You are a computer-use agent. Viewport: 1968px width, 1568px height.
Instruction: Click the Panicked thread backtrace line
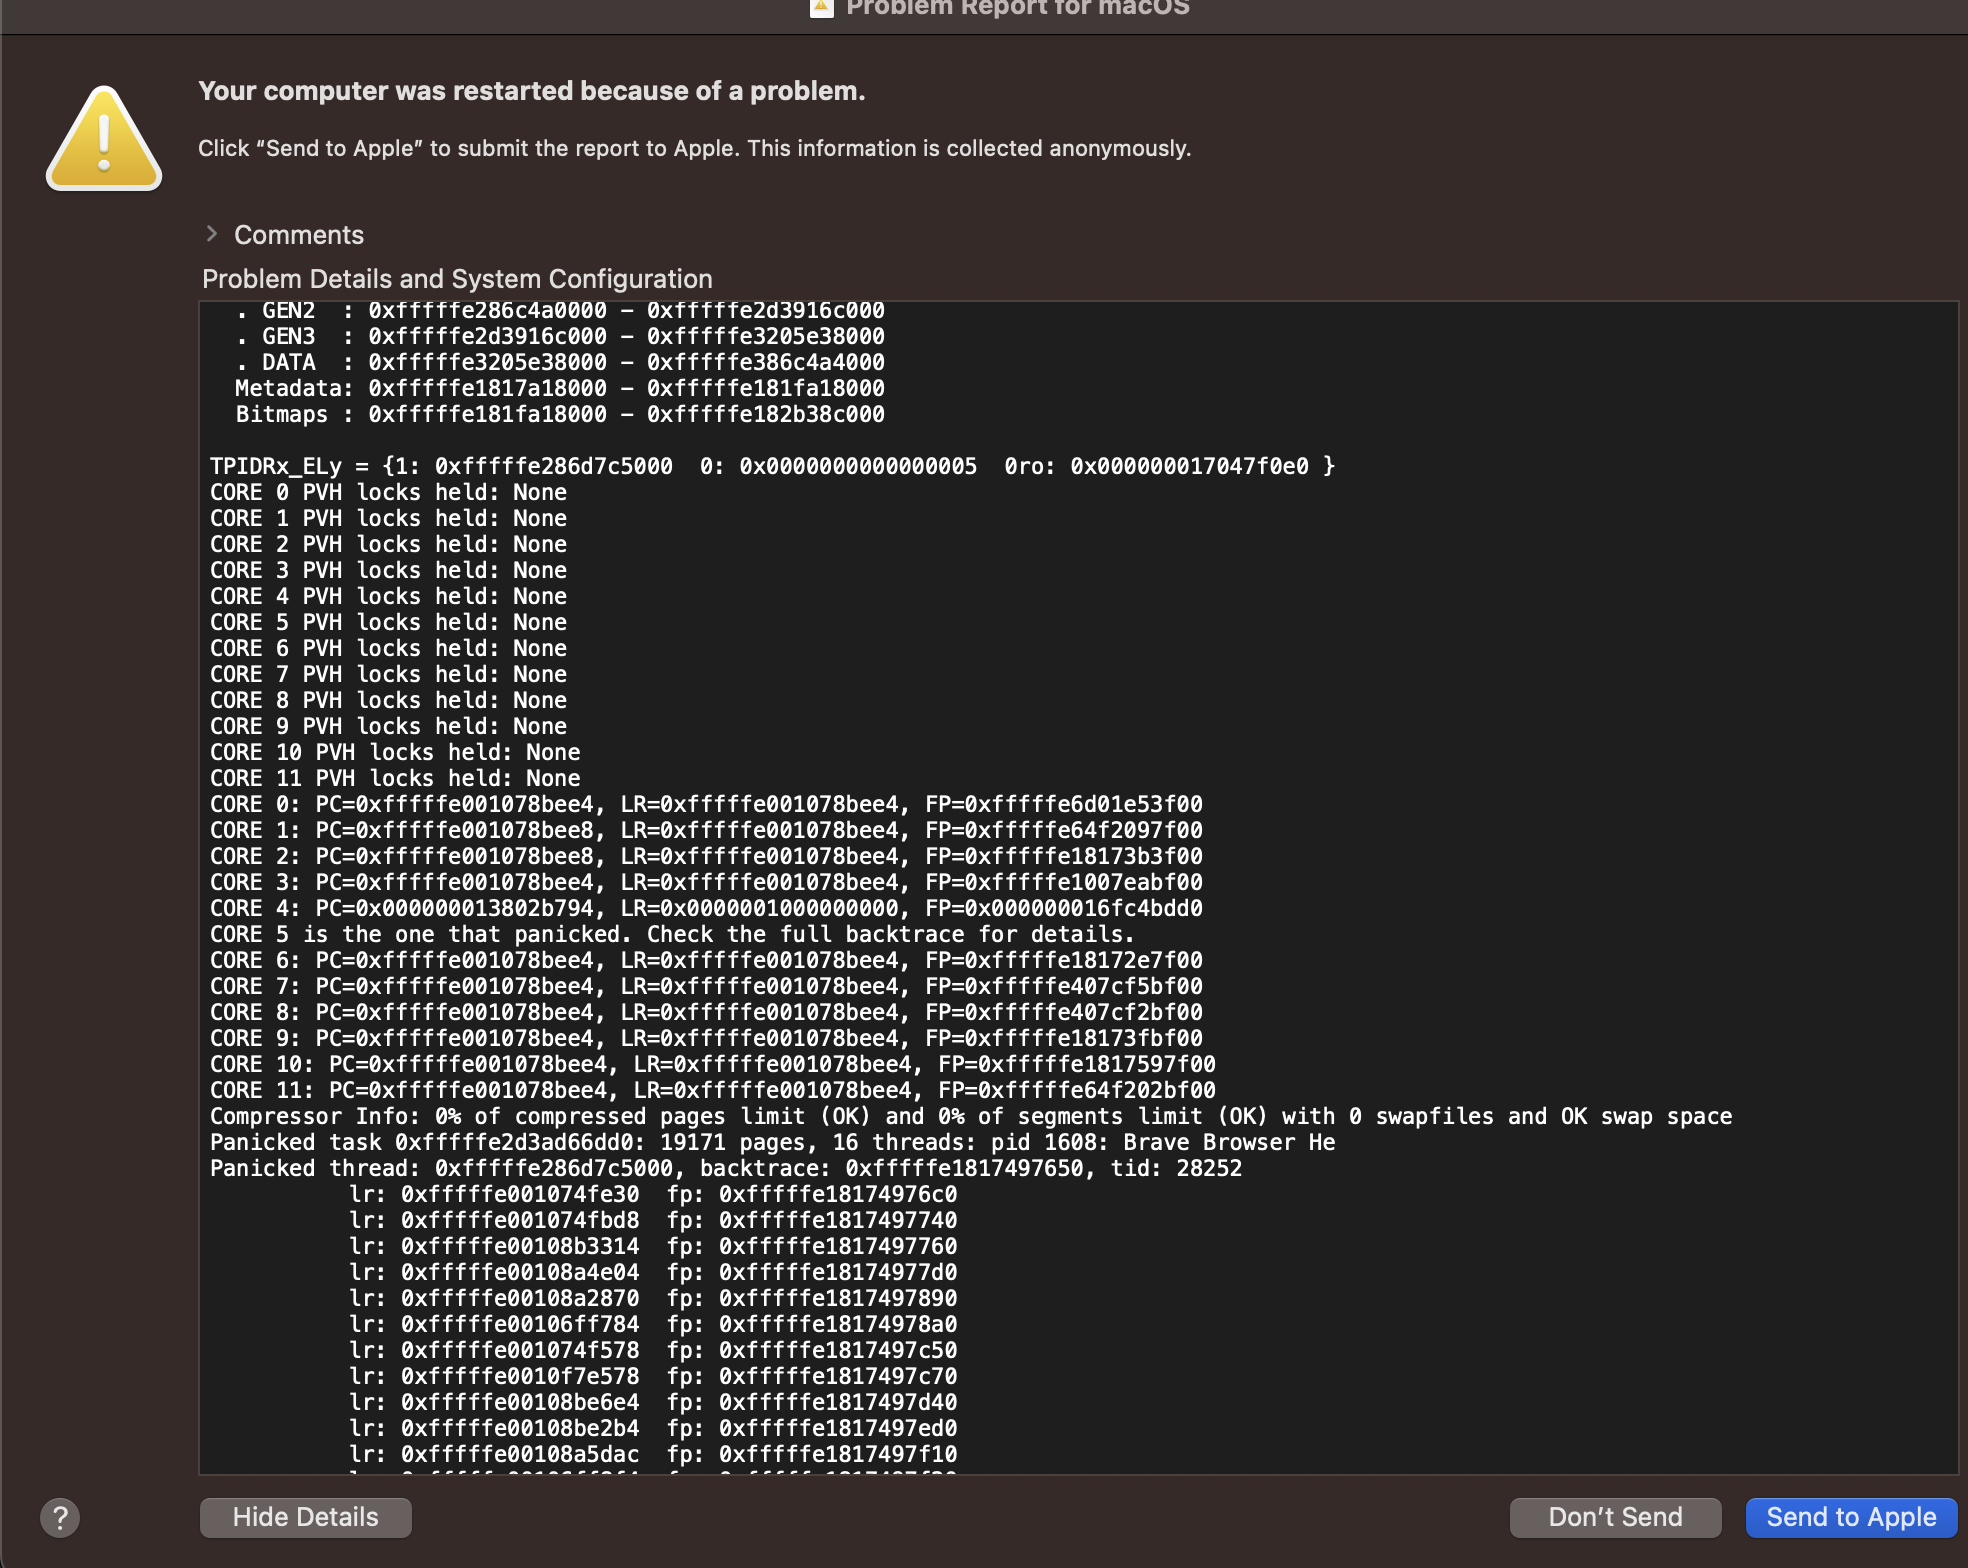(725, 1168)
